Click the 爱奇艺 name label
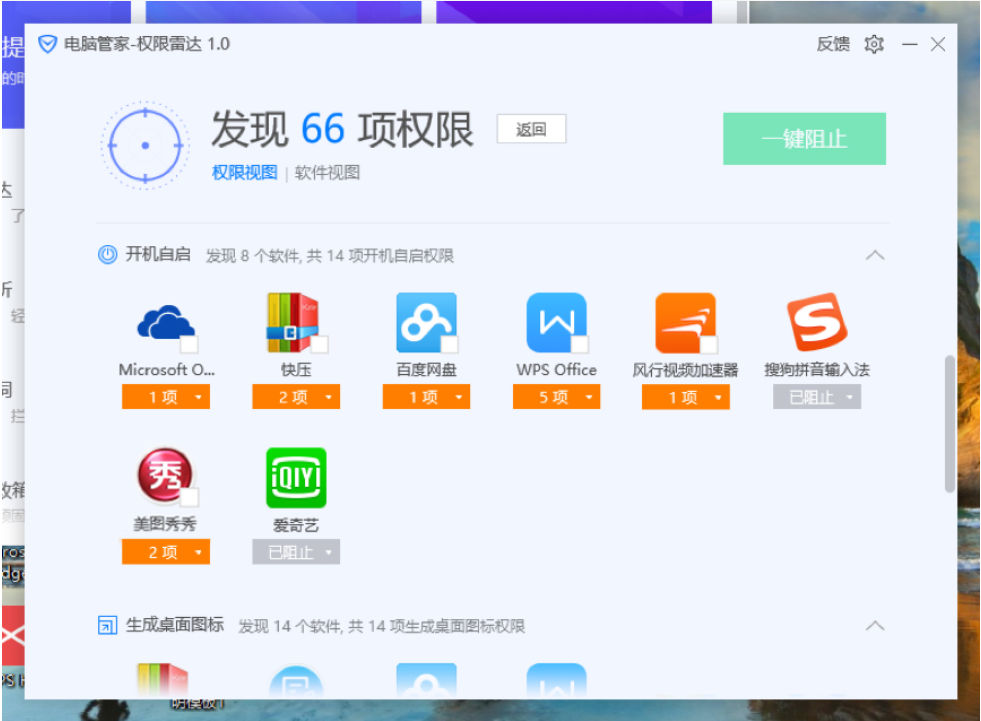Screen dimensions: 981x721 tap(296, 525)
